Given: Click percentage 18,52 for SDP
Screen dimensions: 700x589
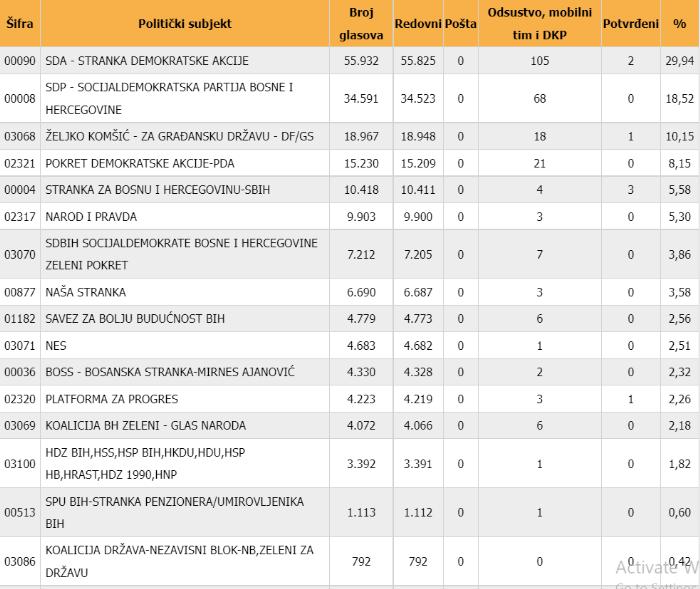Looking at the screenshot, I should pyautogui.click(x=679, y=98).
